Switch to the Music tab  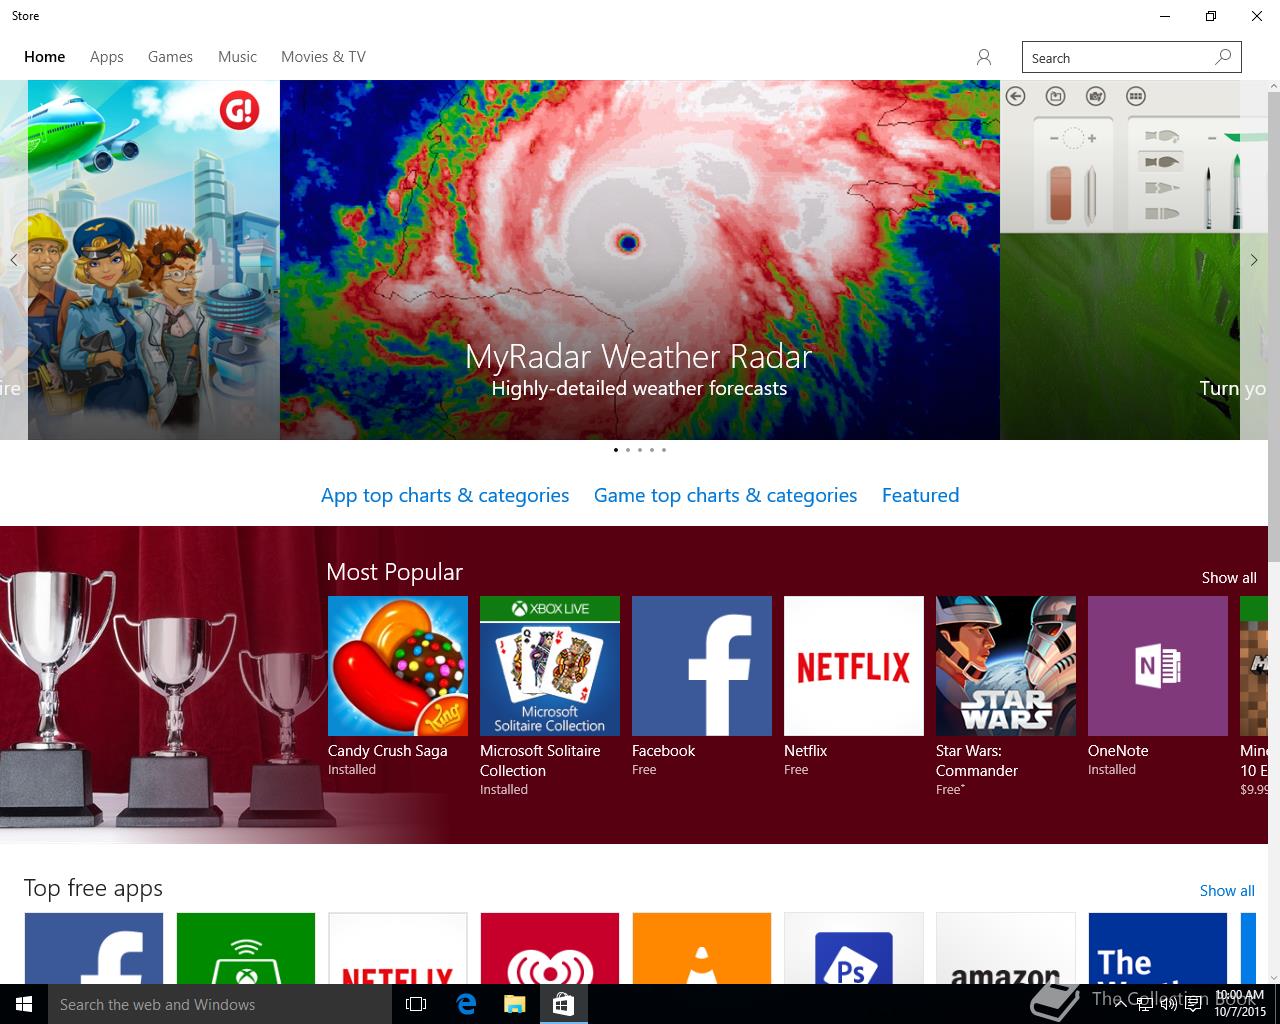(237, 57)
